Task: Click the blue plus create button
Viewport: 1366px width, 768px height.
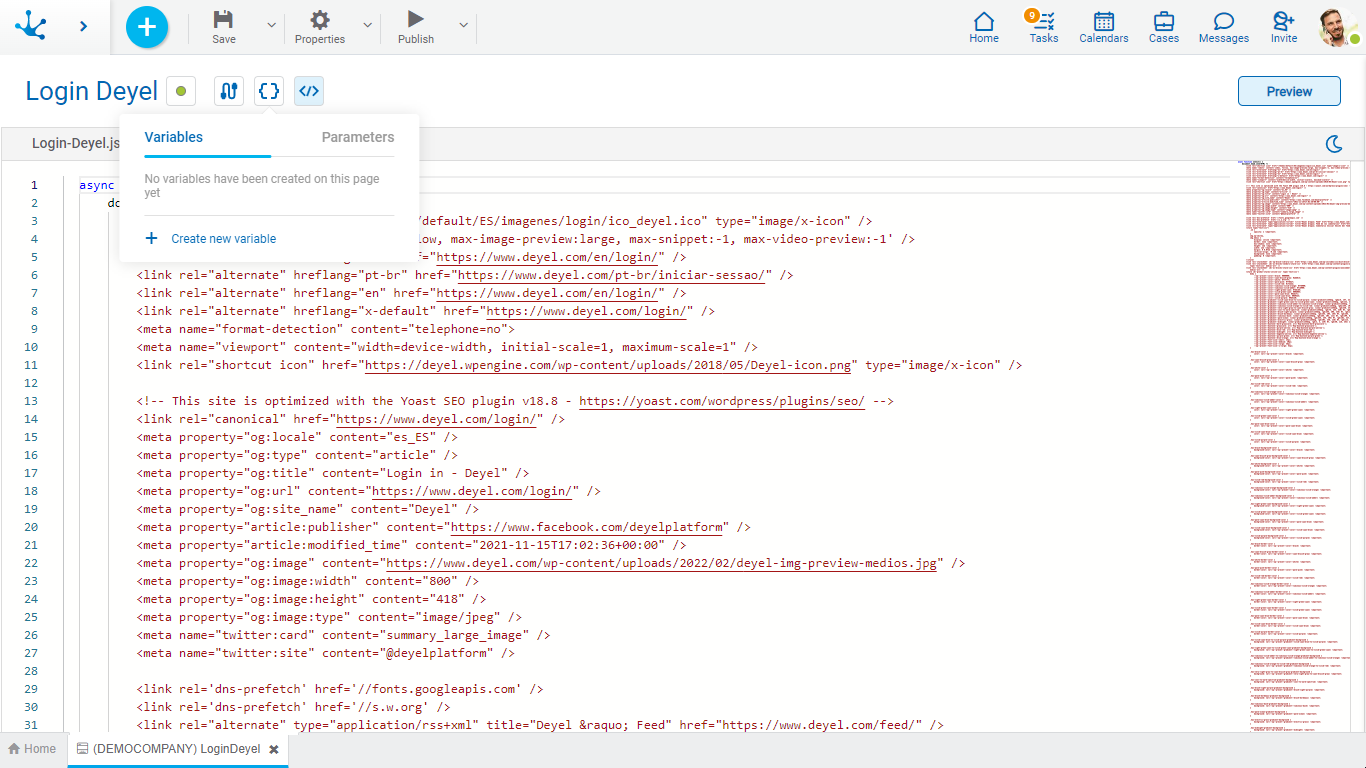Action: [147, 27]
